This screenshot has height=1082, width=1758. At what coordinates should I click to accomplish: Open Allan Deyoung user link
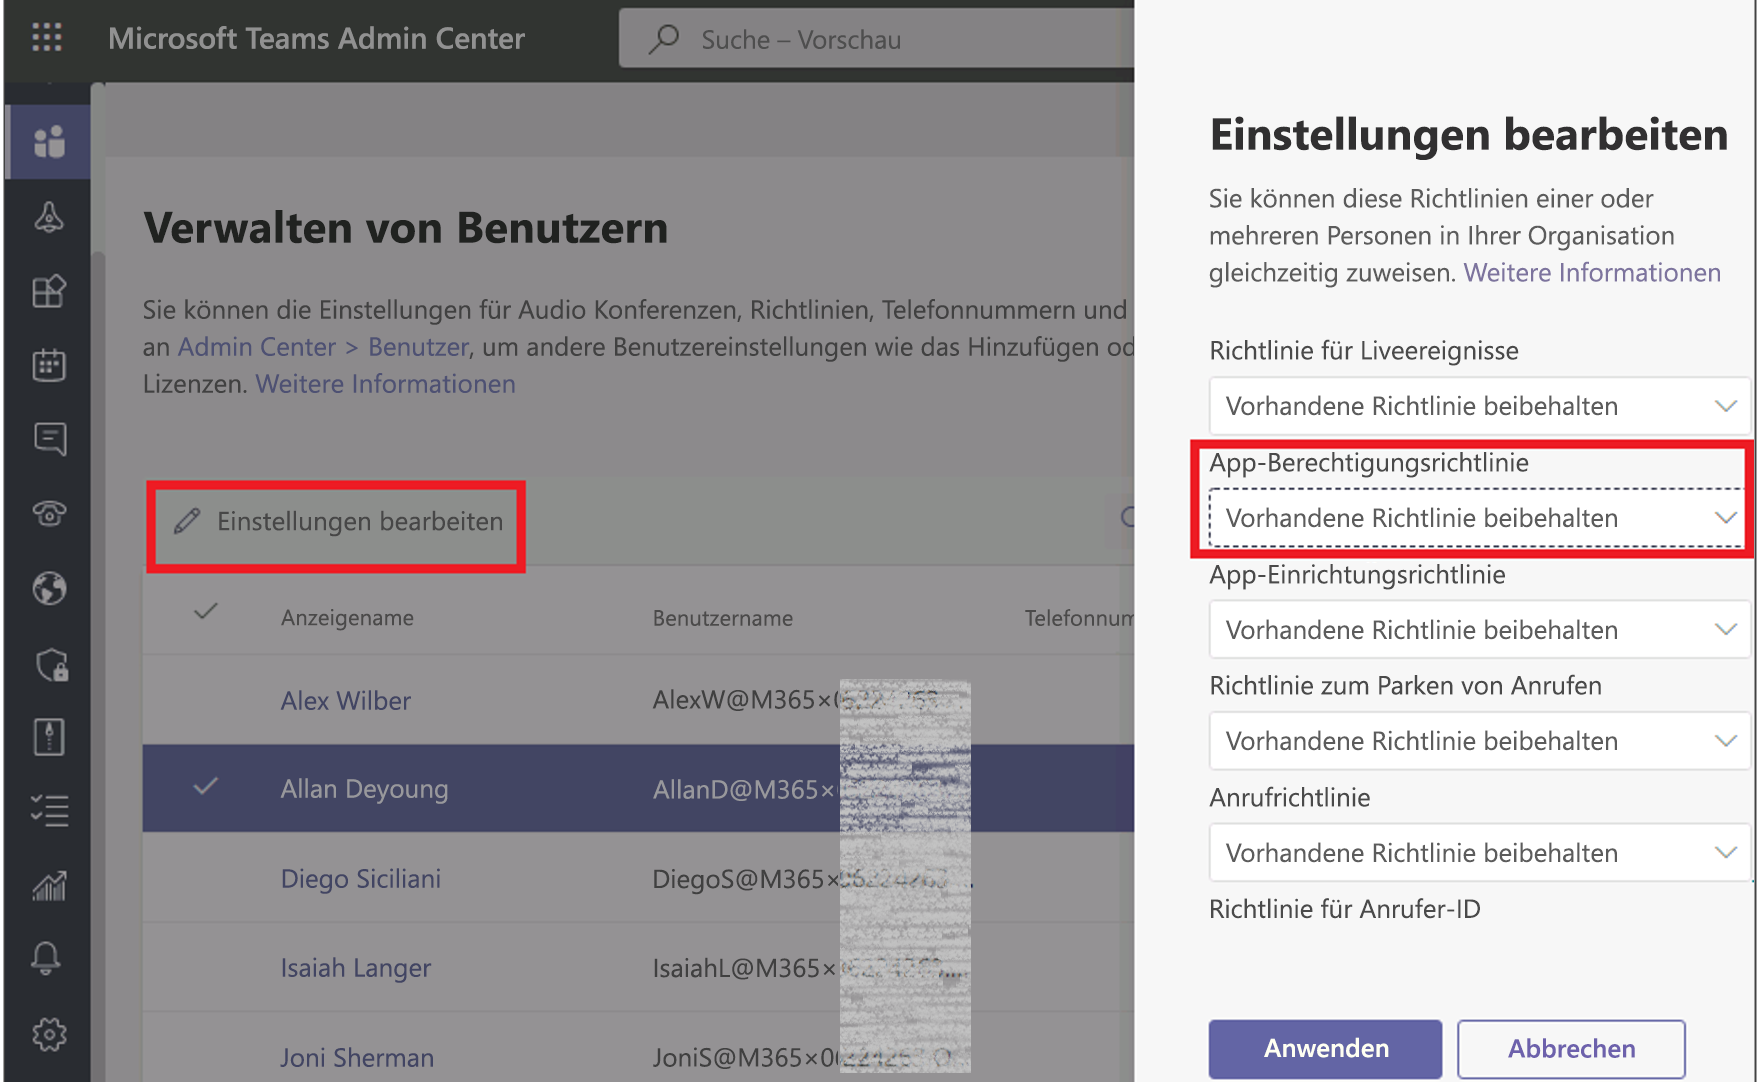[364, 789]
